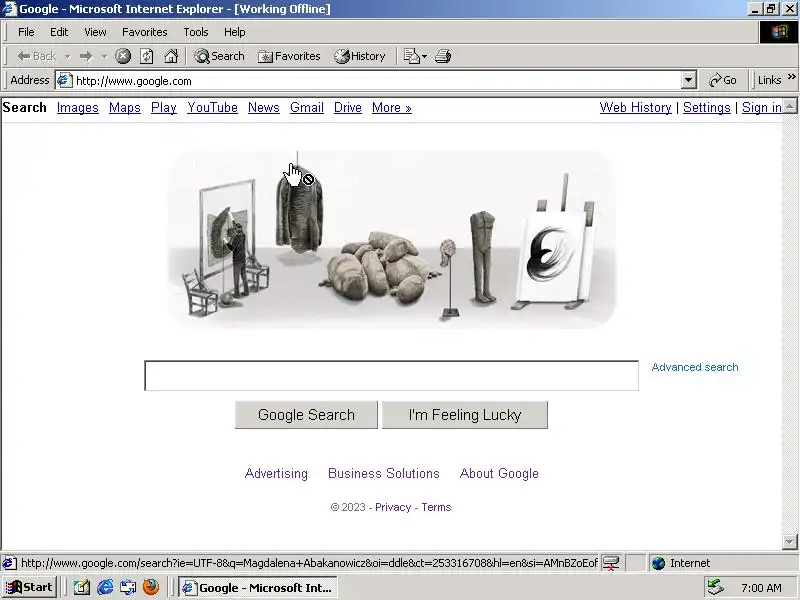
Task: Open the Favorites toolbar pane
Action: 289,56
